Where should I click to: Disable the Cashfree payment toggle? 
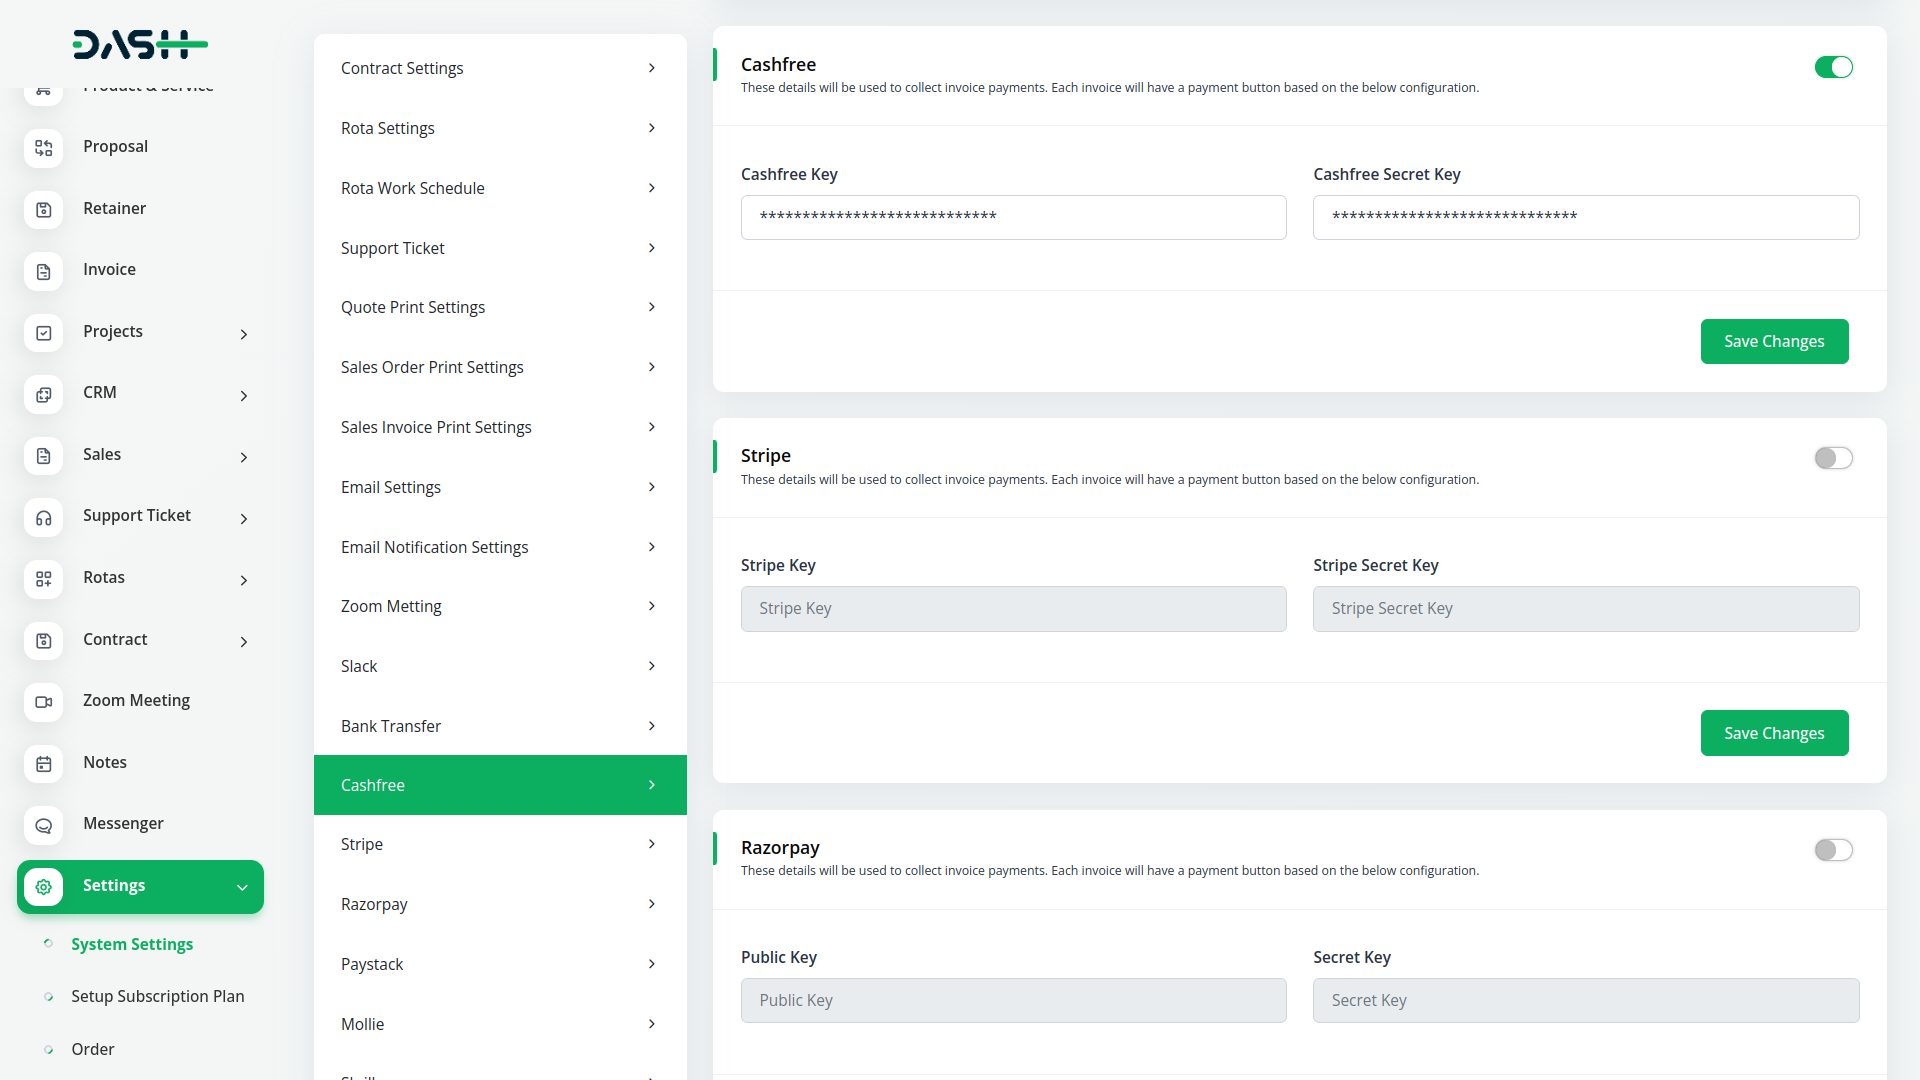coord(1833,67)
